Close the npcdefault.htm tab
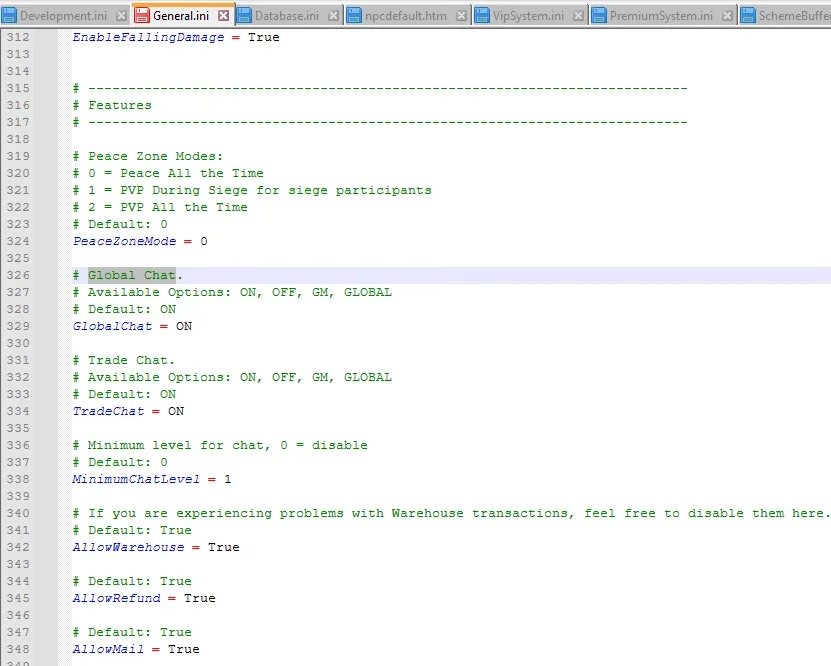The width and height of the screenshot is (831, 666). (x=462, y=16)
